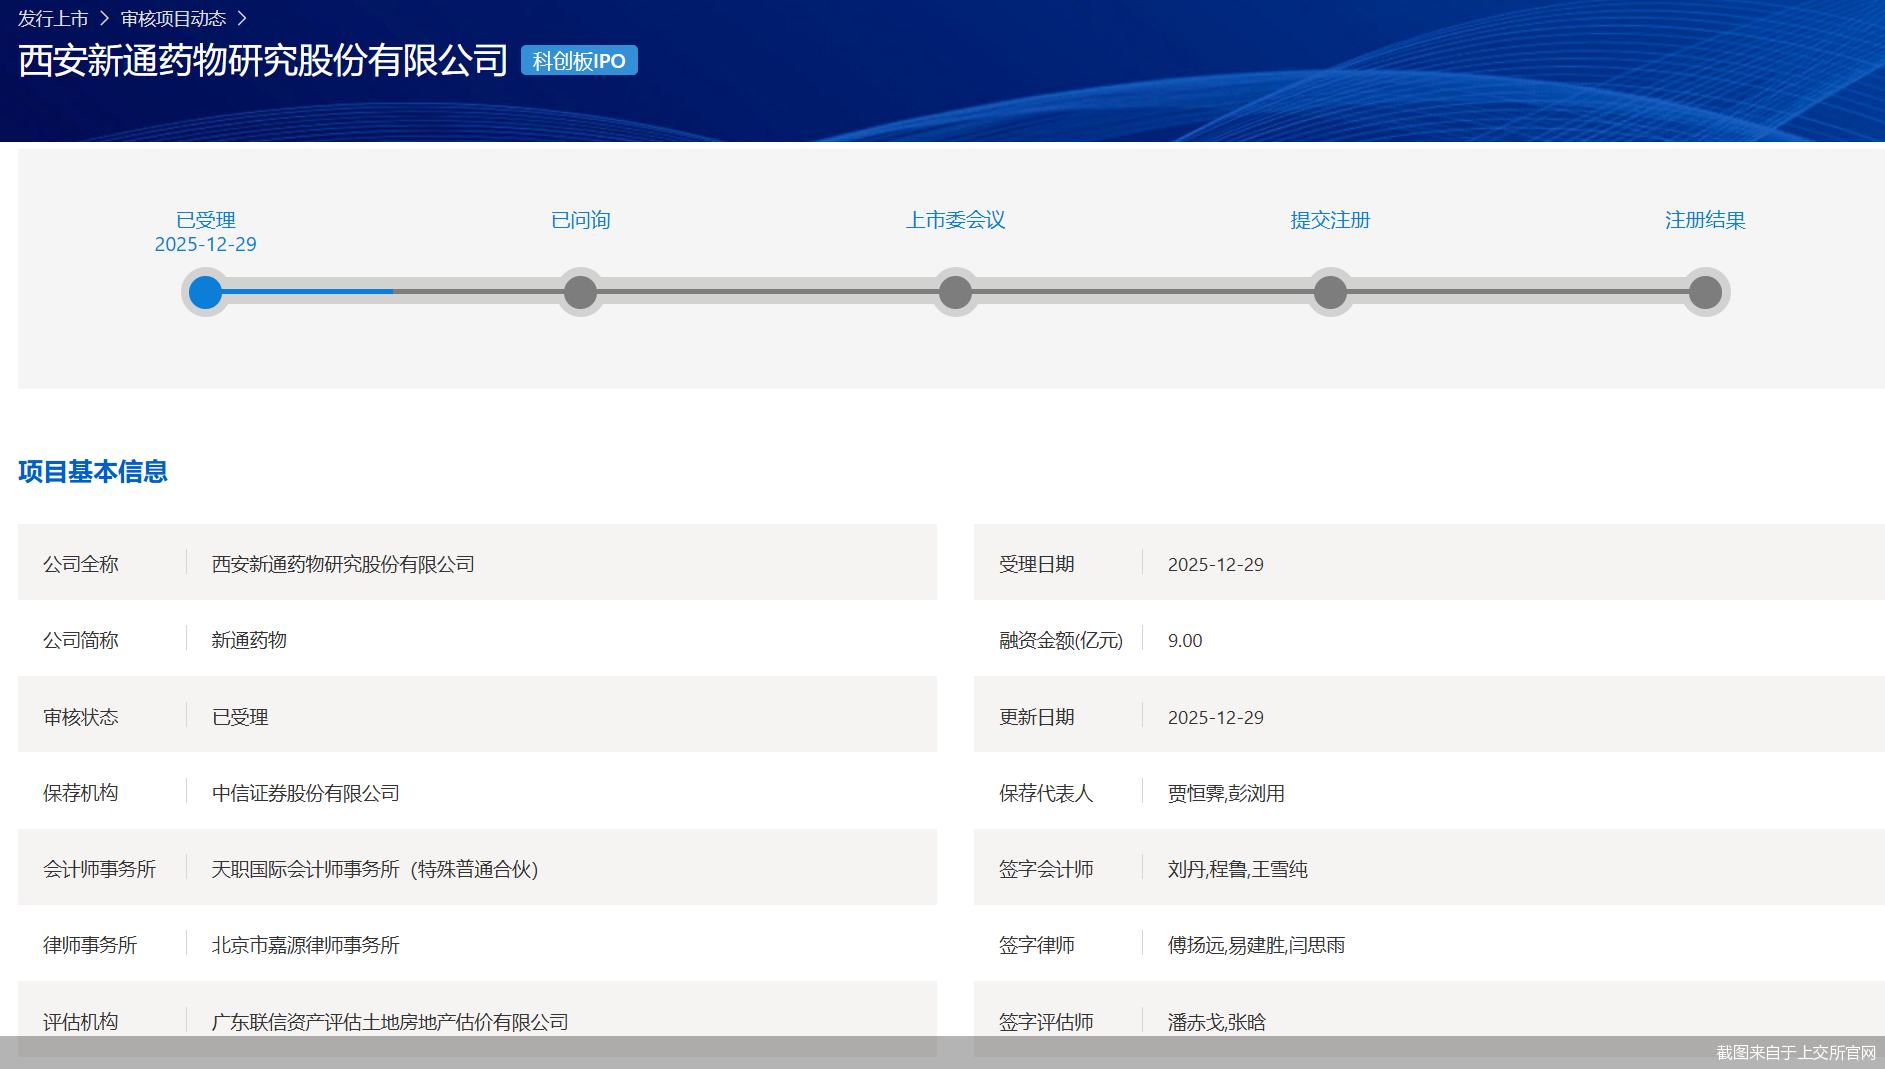
Task: Click the financing amount 9.00
Action: (1183, 640)
